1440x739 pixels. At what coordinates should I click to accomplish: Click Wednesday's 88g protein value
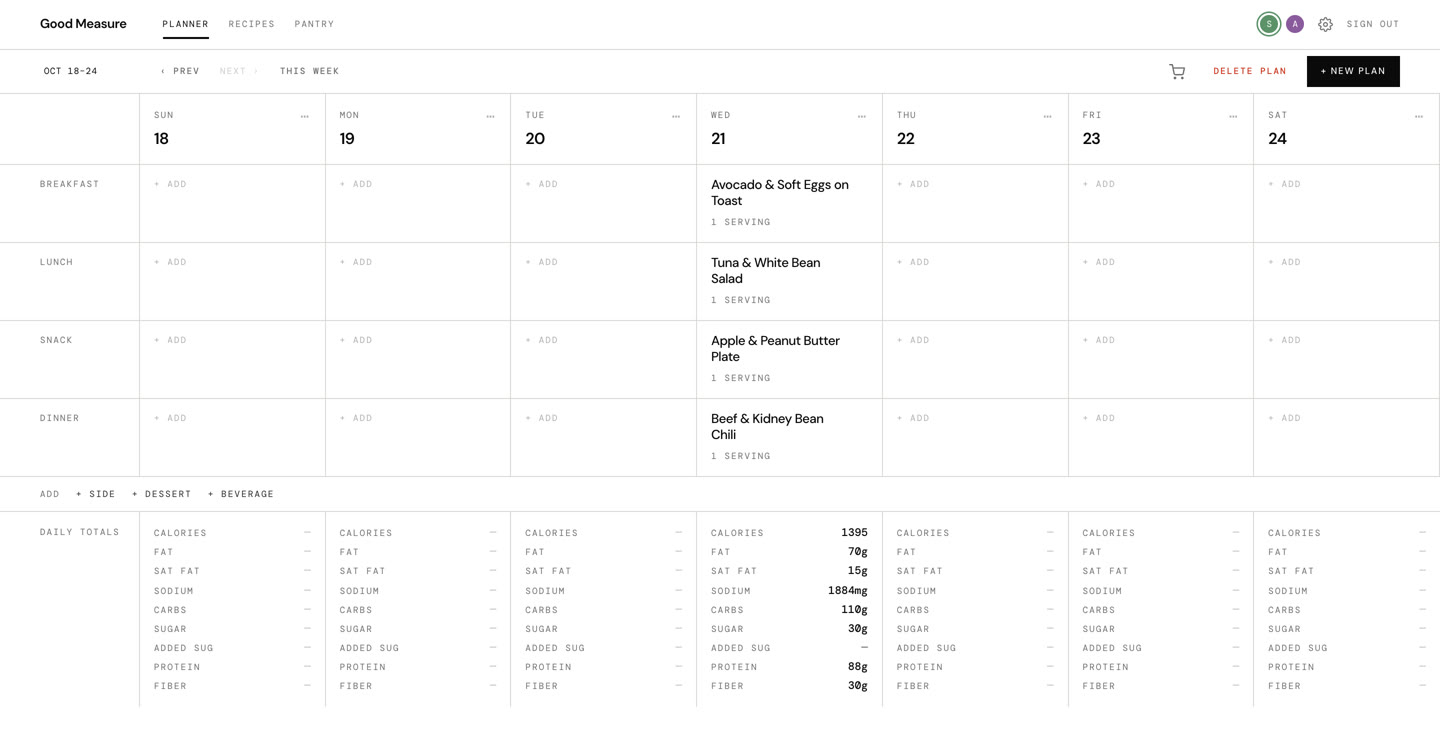[x=858, y=667]
